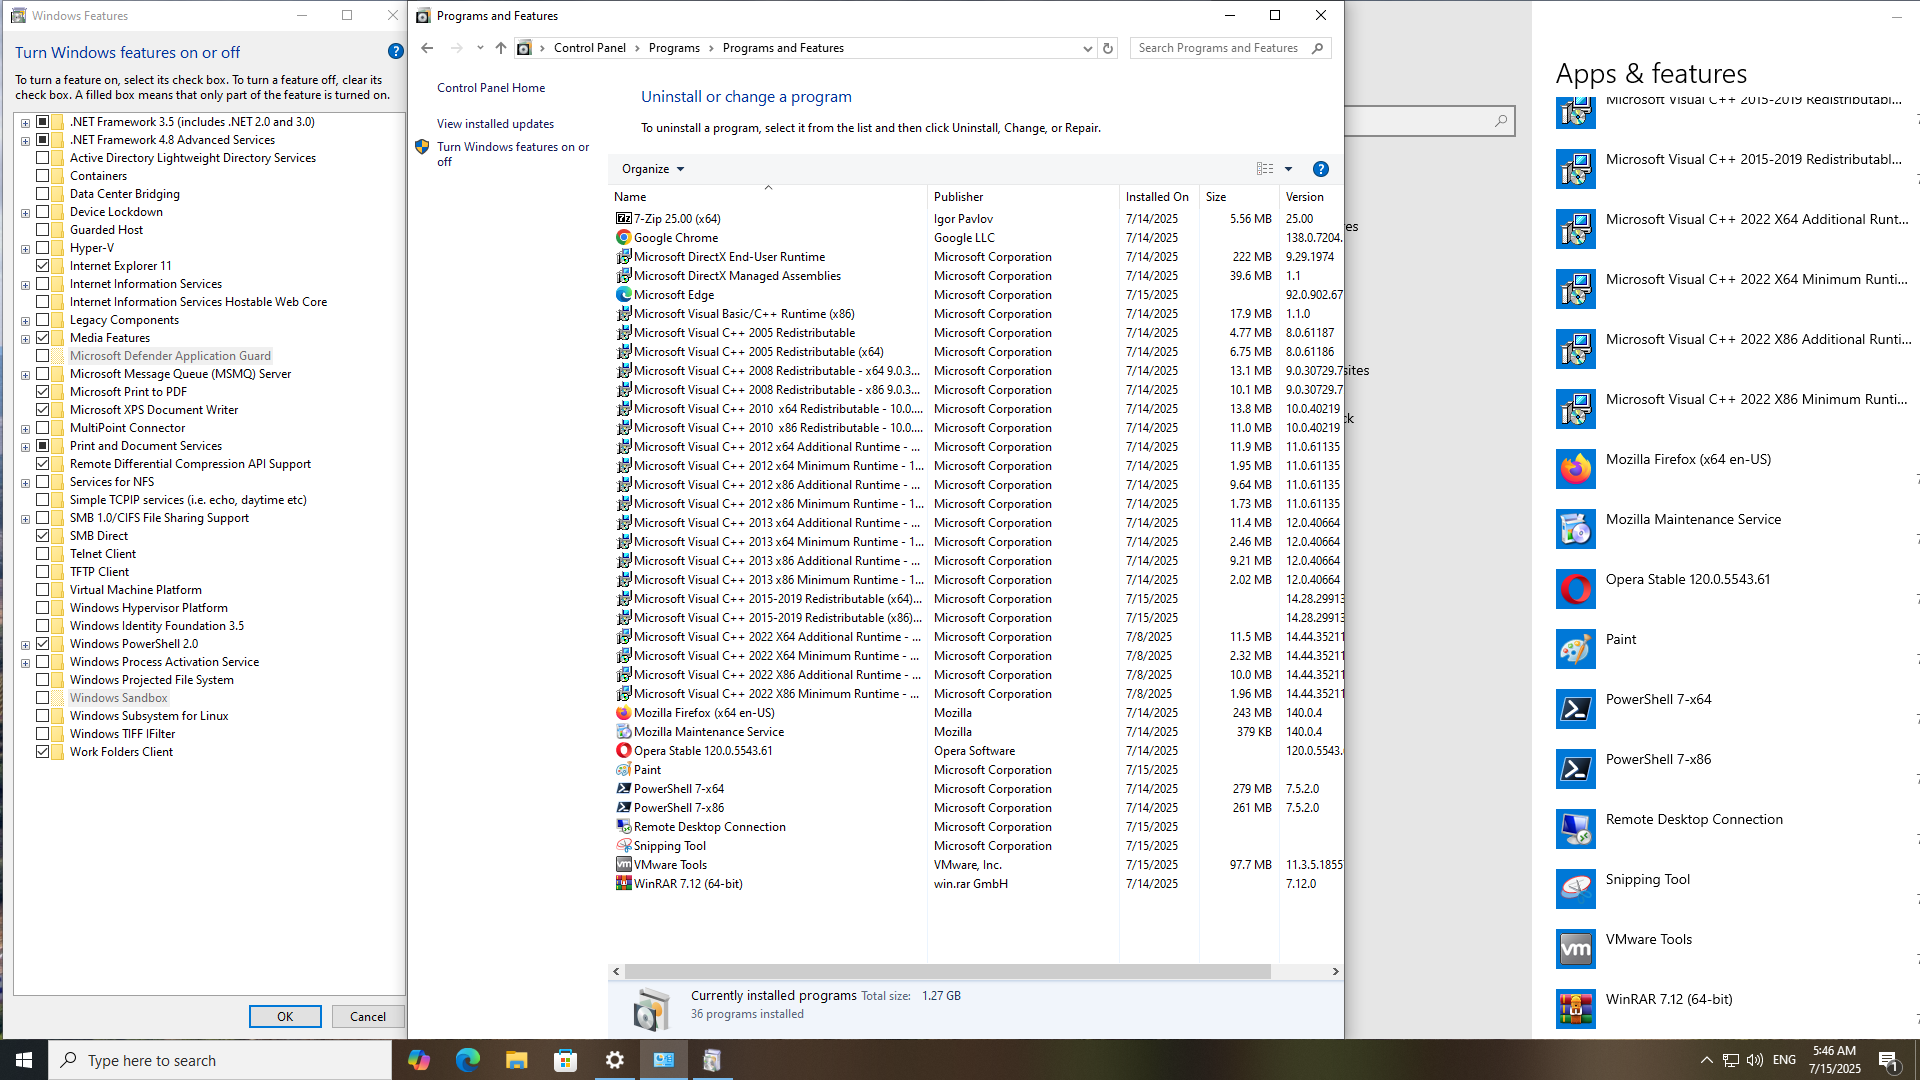The width and height of the screenshot is (1920, 1080).
Task: Click OK in Windows Features dialog
Action: pyautogui.click(x=285, y=1016)
